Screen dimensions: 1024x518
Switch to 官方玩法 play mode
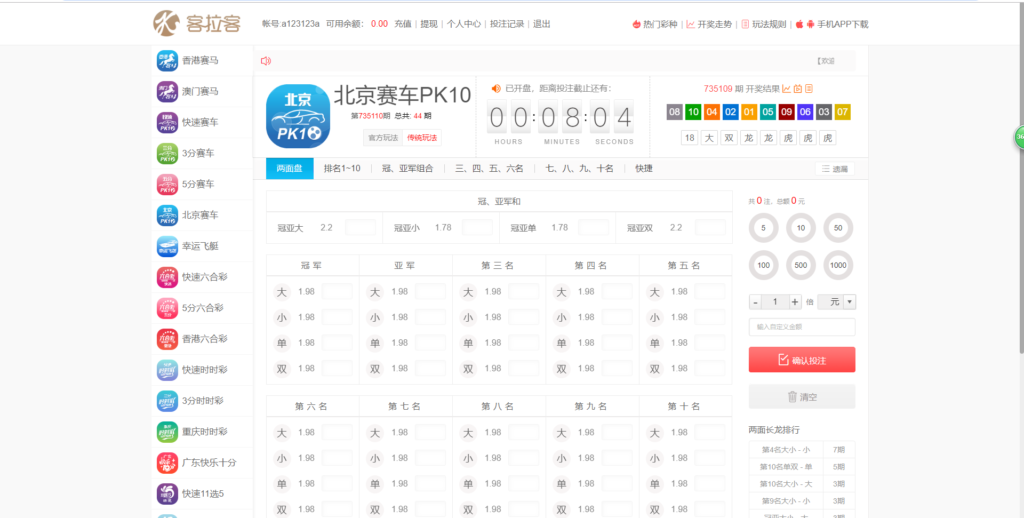(x=383, y=138)
